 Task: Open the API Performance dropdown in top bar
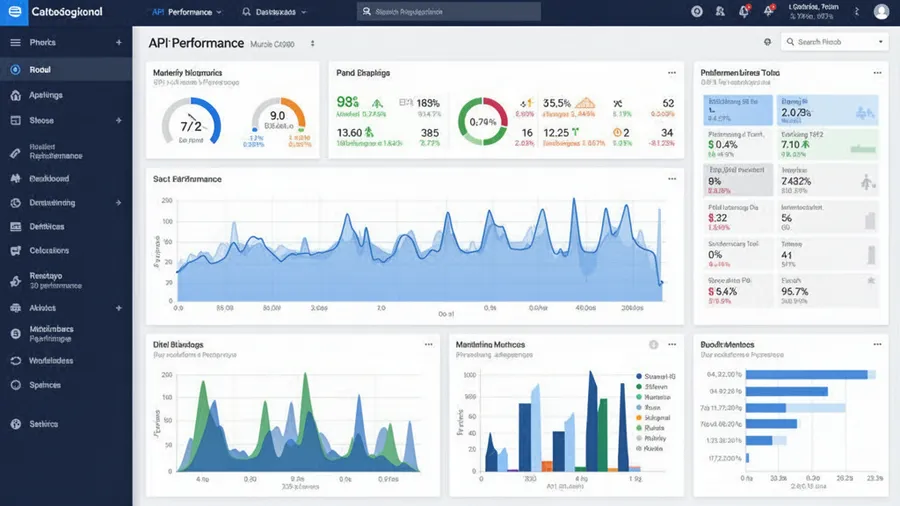[x=186, y=12]
